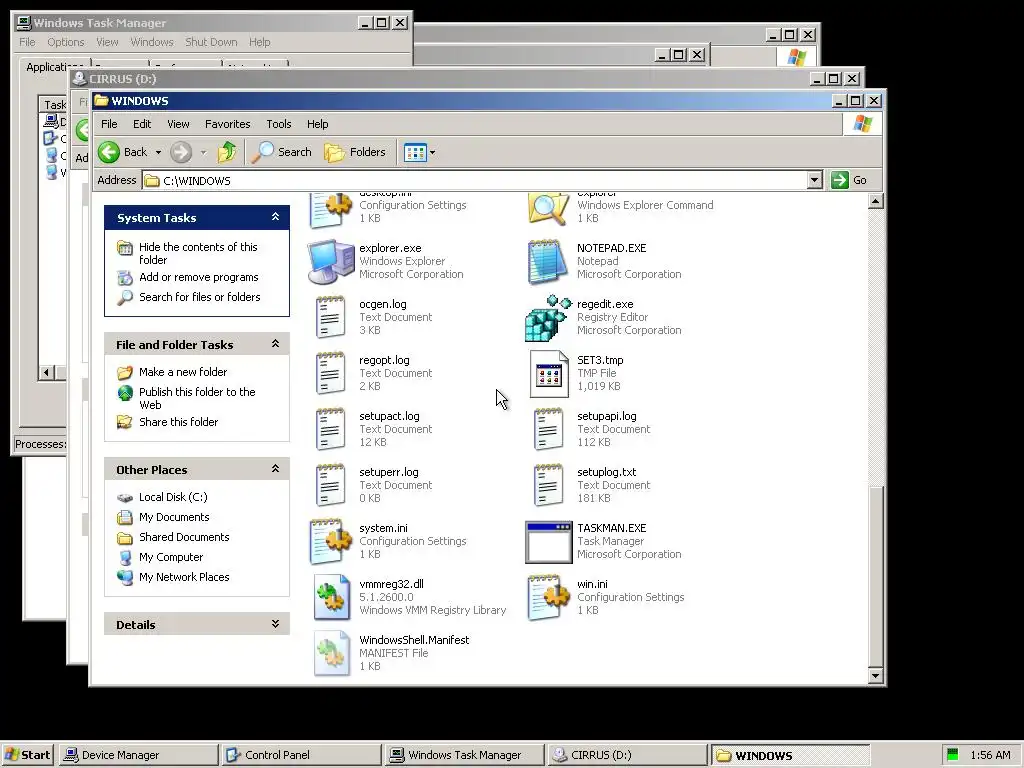Click the C:\WINDOWS address field
Image resolution: width=1024 pixels, height=768 pixels.
click(475, 180)
